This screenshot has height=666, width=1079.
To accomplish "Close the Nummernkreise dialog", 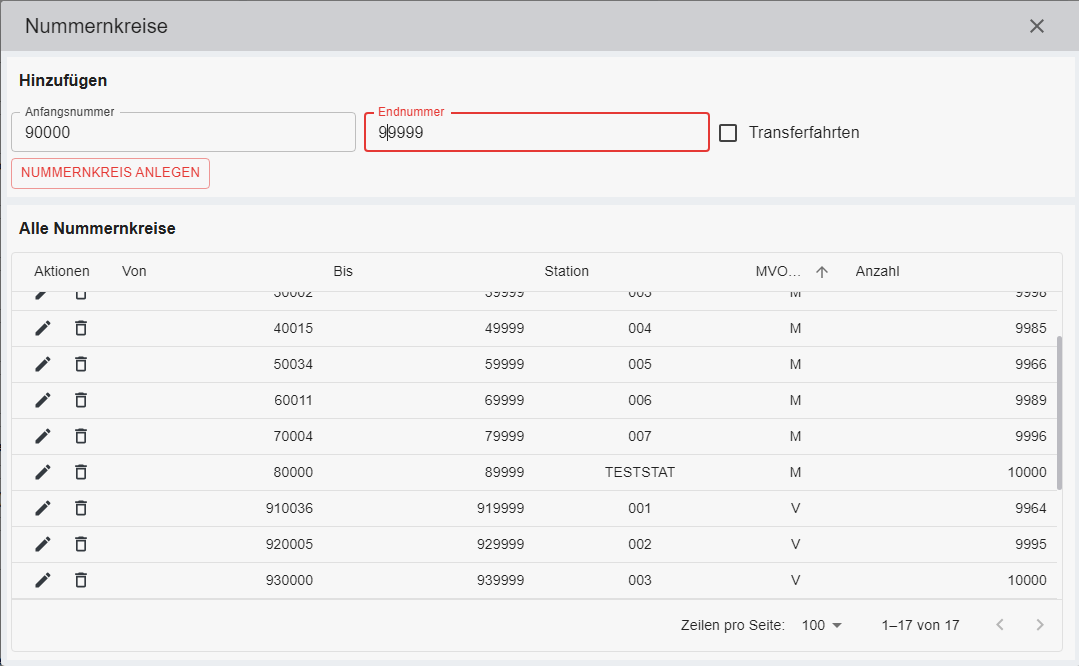I will click(x=1037, y=26).
